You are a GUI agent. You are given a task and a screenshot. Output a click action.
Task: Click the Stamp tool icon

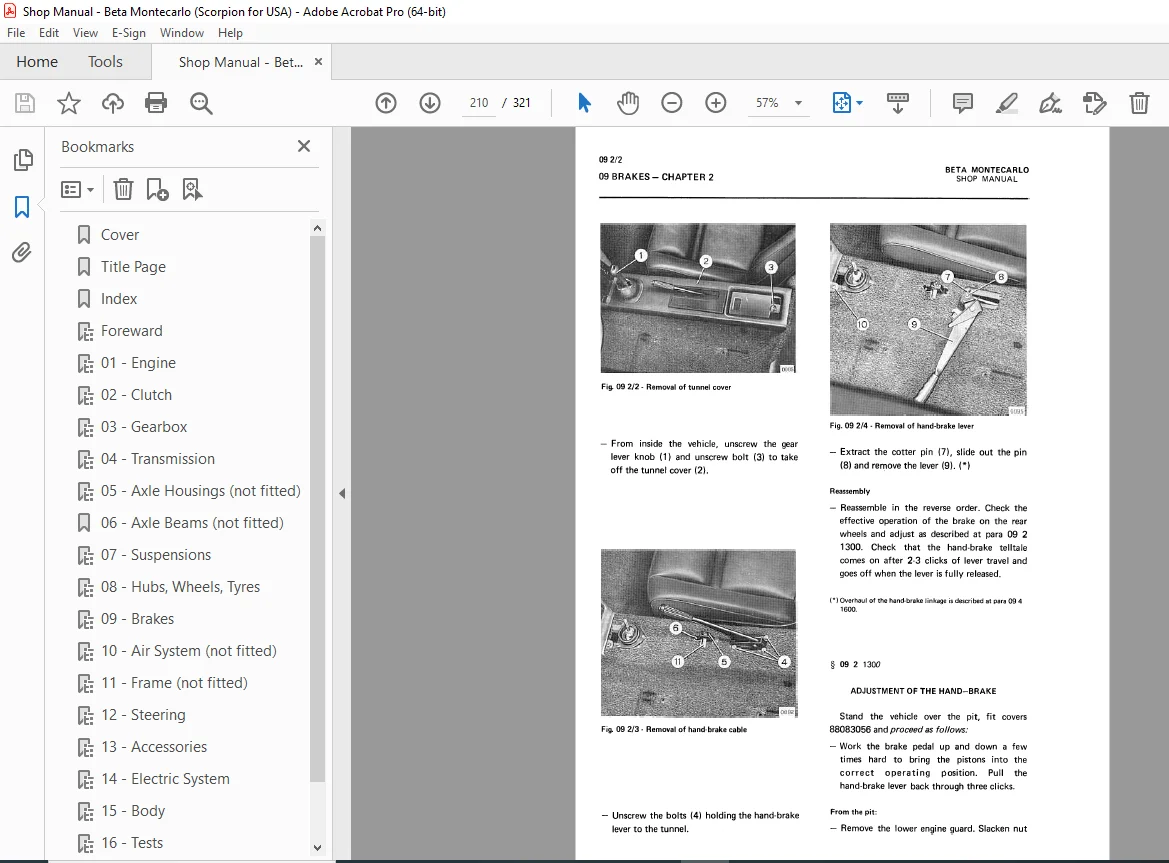(1094, 103)
